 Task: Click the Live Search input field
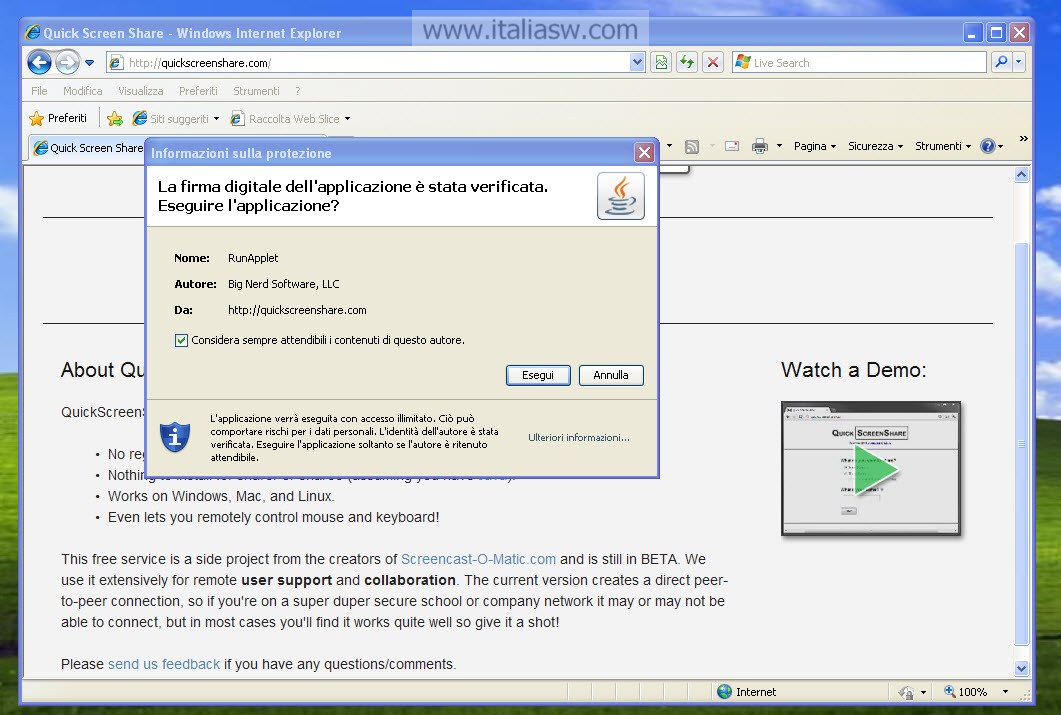868,63
